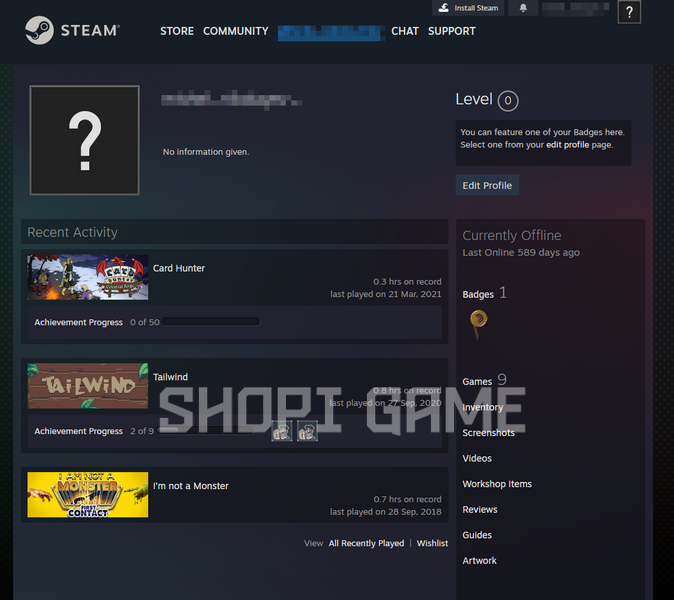Click Tailwind achievement progress bar

click(205, 430)
